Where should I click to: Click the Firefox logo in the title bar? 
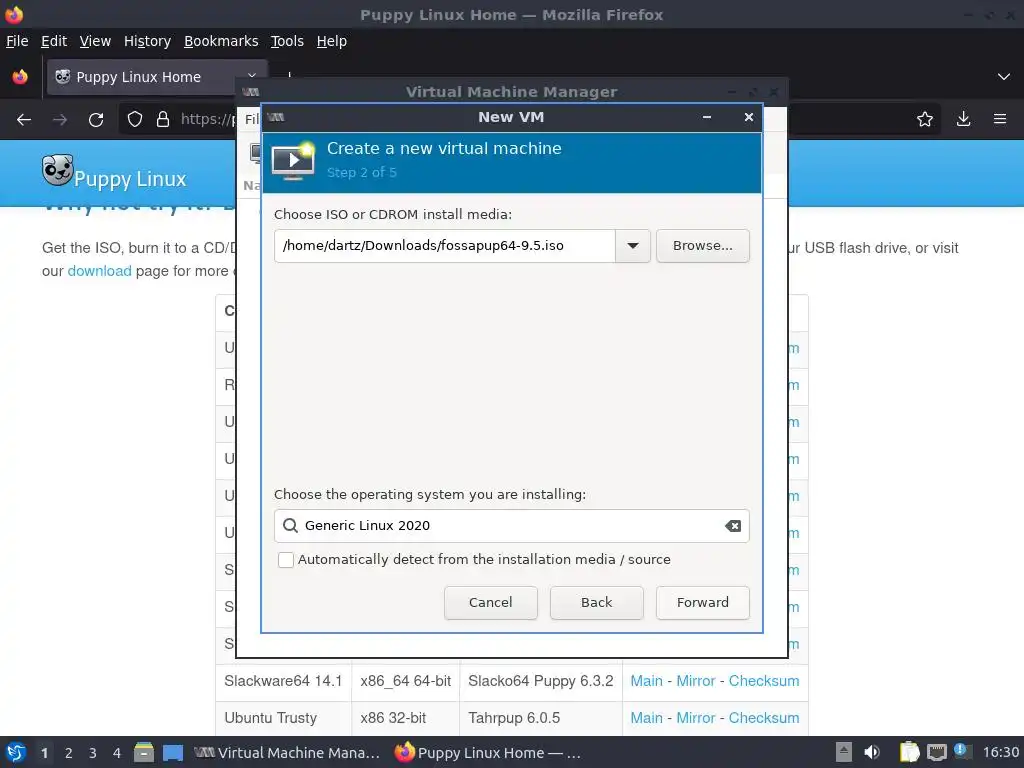14,14
